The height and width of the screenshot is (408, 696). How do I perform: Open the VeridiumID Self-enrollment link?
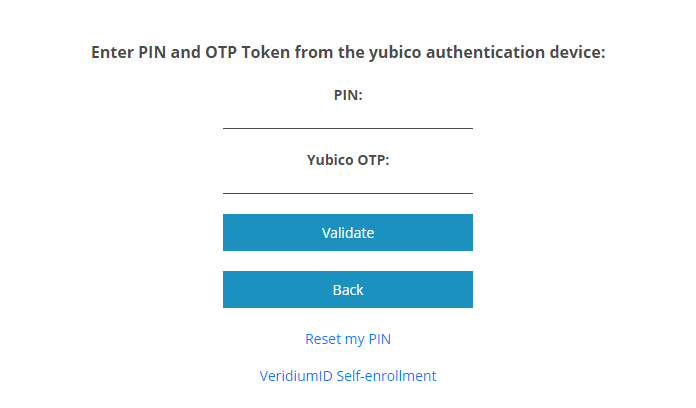tap(347, 376)
